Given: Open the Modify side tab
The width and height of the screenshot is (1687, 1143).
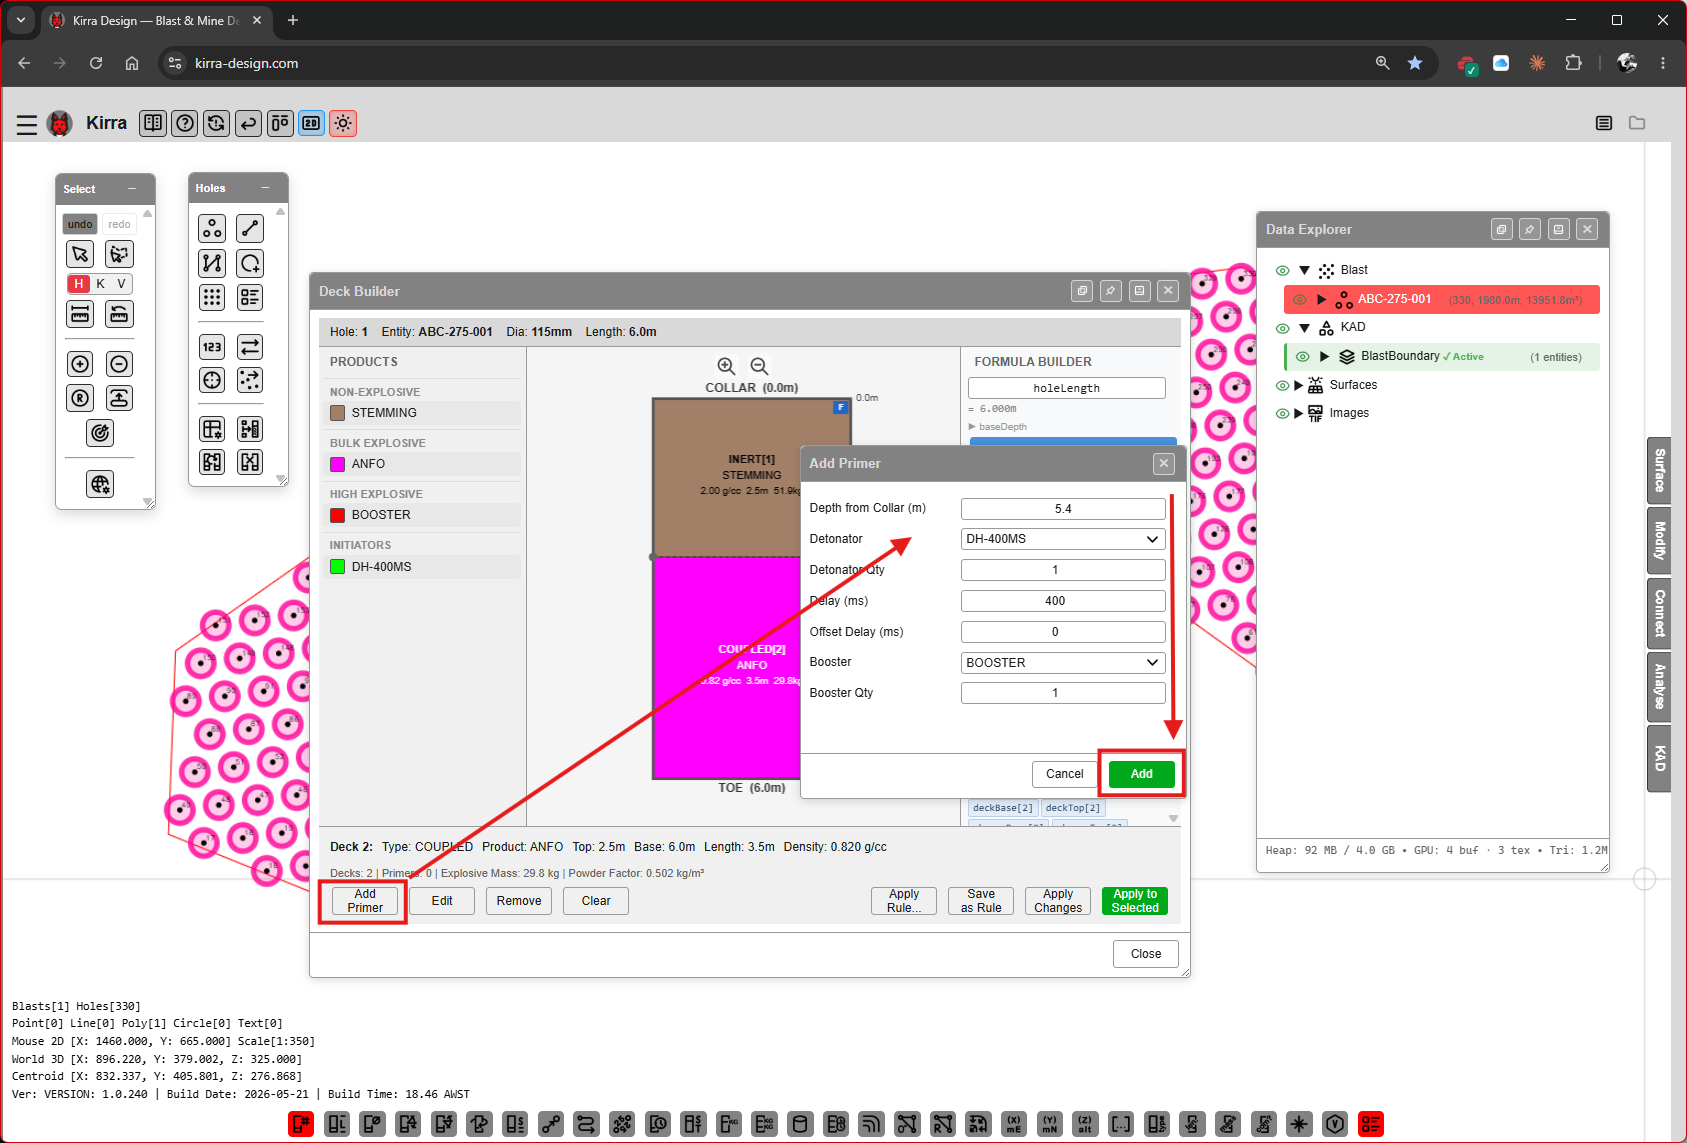Looking at the screenshot, I should click(x=1659, y=541).
